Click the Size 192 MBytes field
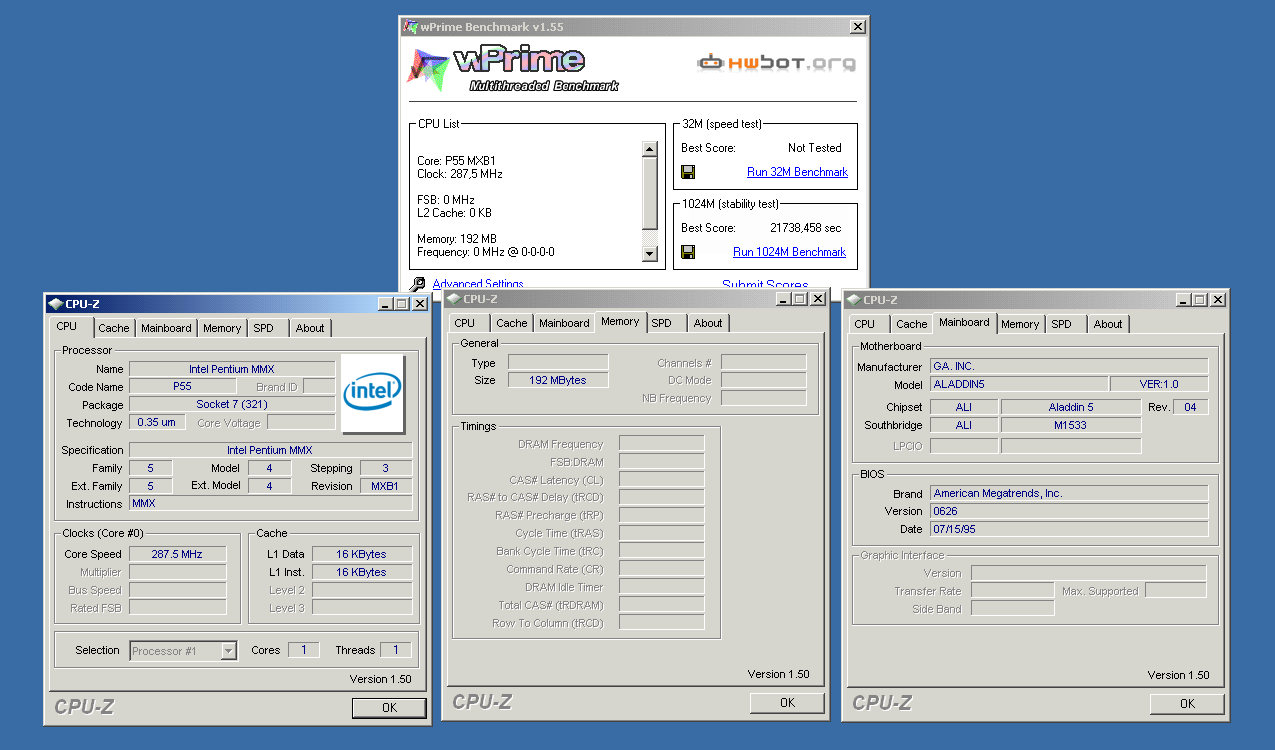 click(558, 380)
